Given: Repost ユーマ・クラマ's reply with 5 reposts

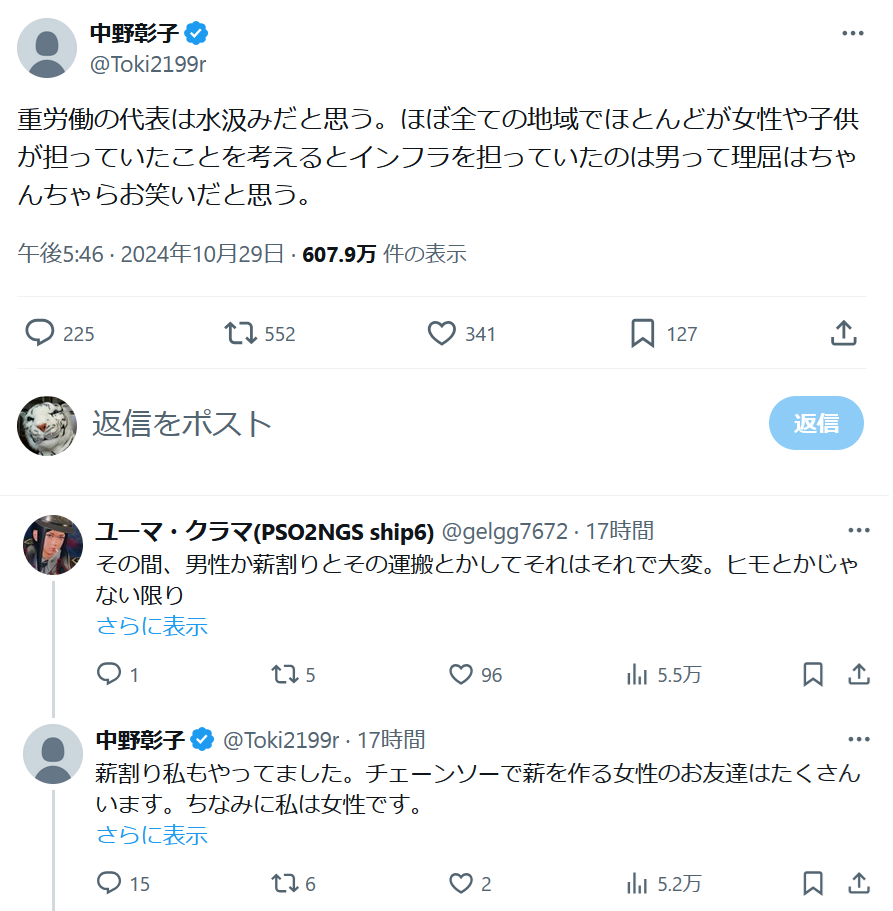Looking at the screenshot, I should click(x=285, y=675).
